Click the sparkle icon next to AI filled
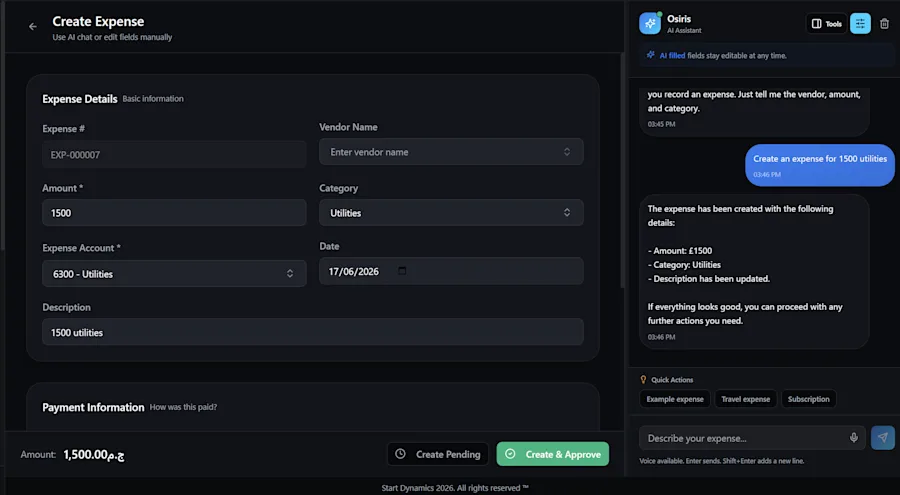Screen dimensions: 900x495 (650, 55)
